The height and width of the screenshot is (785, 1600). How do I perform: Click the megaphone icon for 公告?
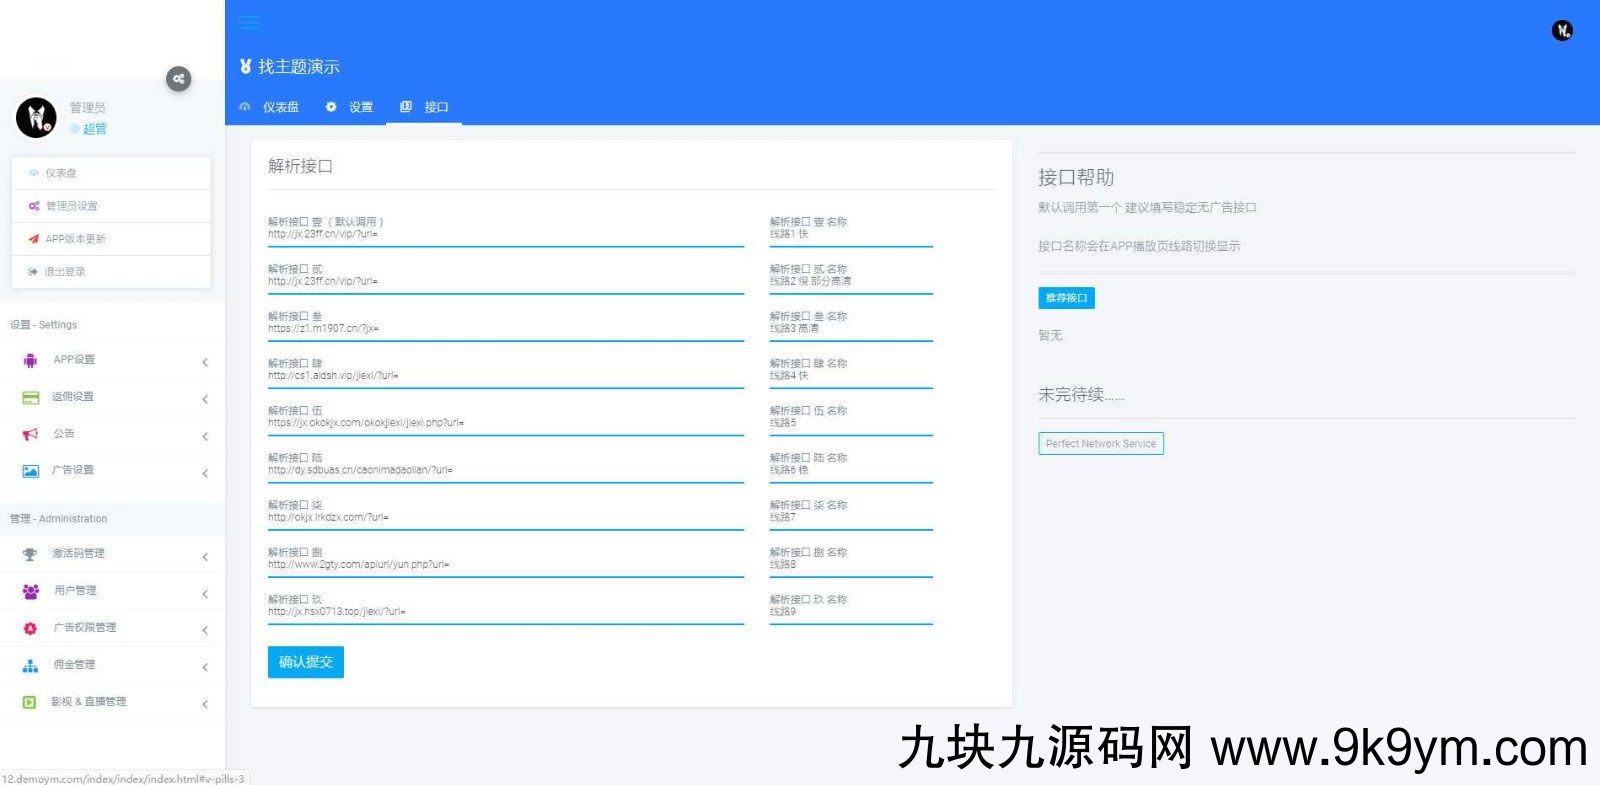(30, 434)
